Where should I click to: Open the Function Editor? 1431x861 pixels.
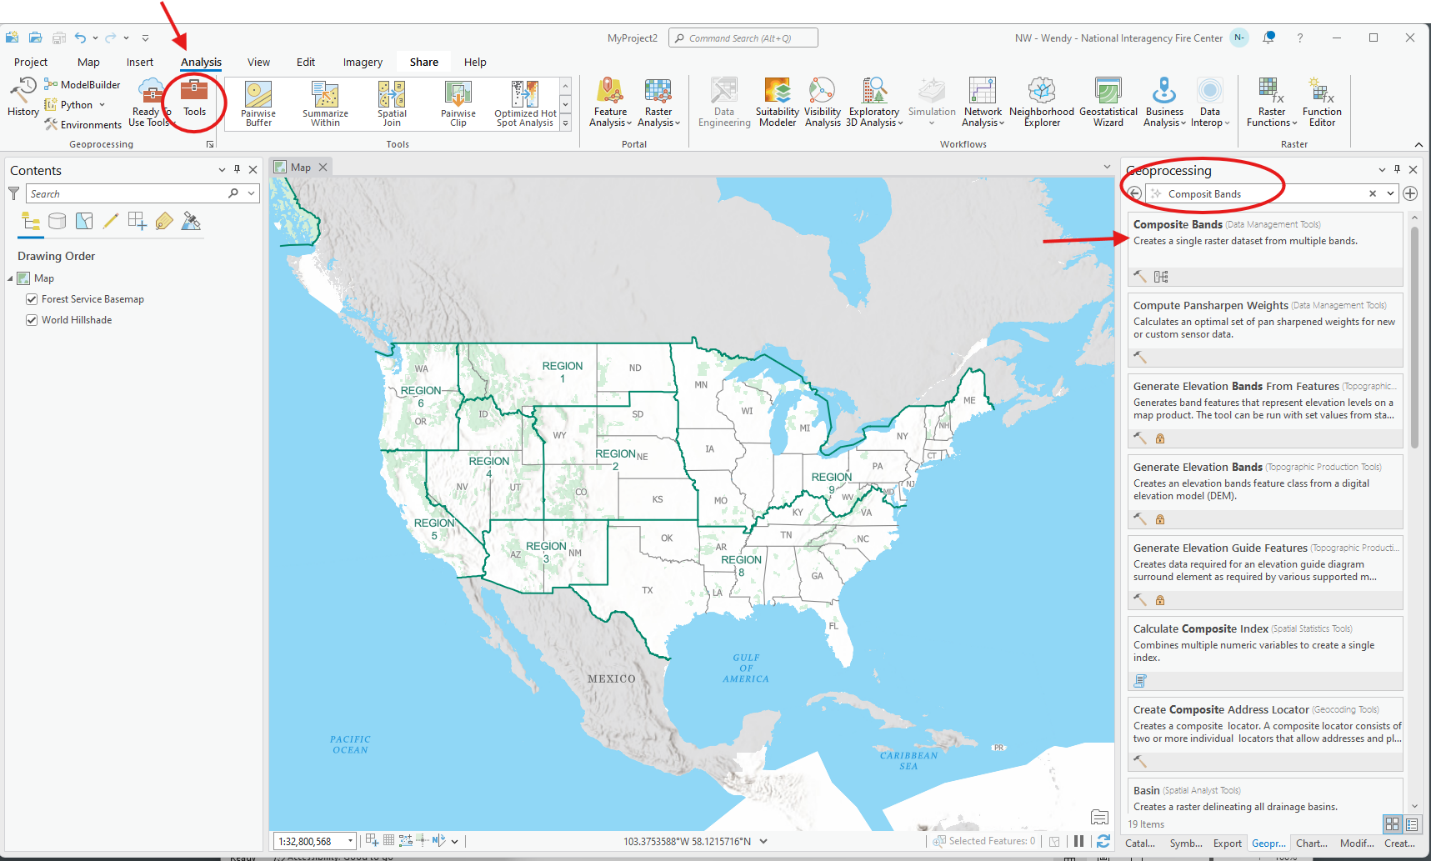1322,103
